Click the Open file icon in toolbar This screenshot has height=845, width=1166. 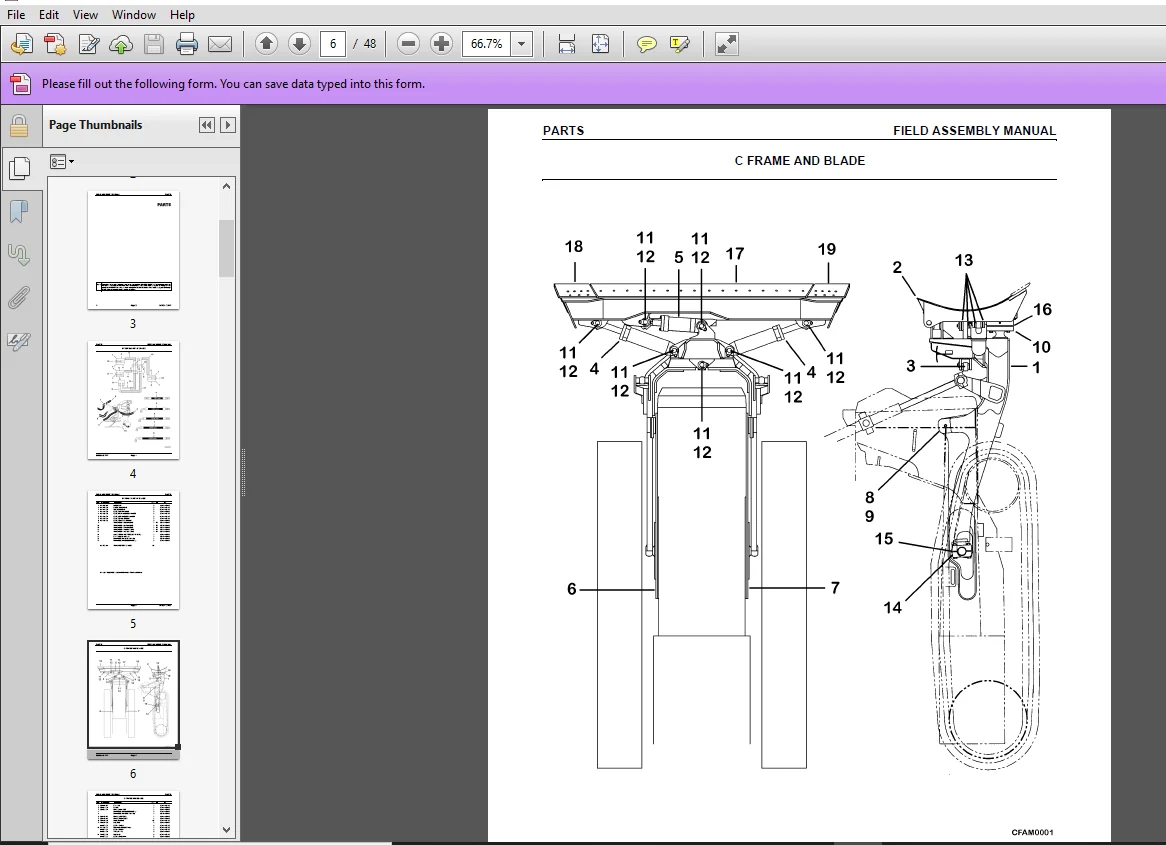[x=22, y=45]
